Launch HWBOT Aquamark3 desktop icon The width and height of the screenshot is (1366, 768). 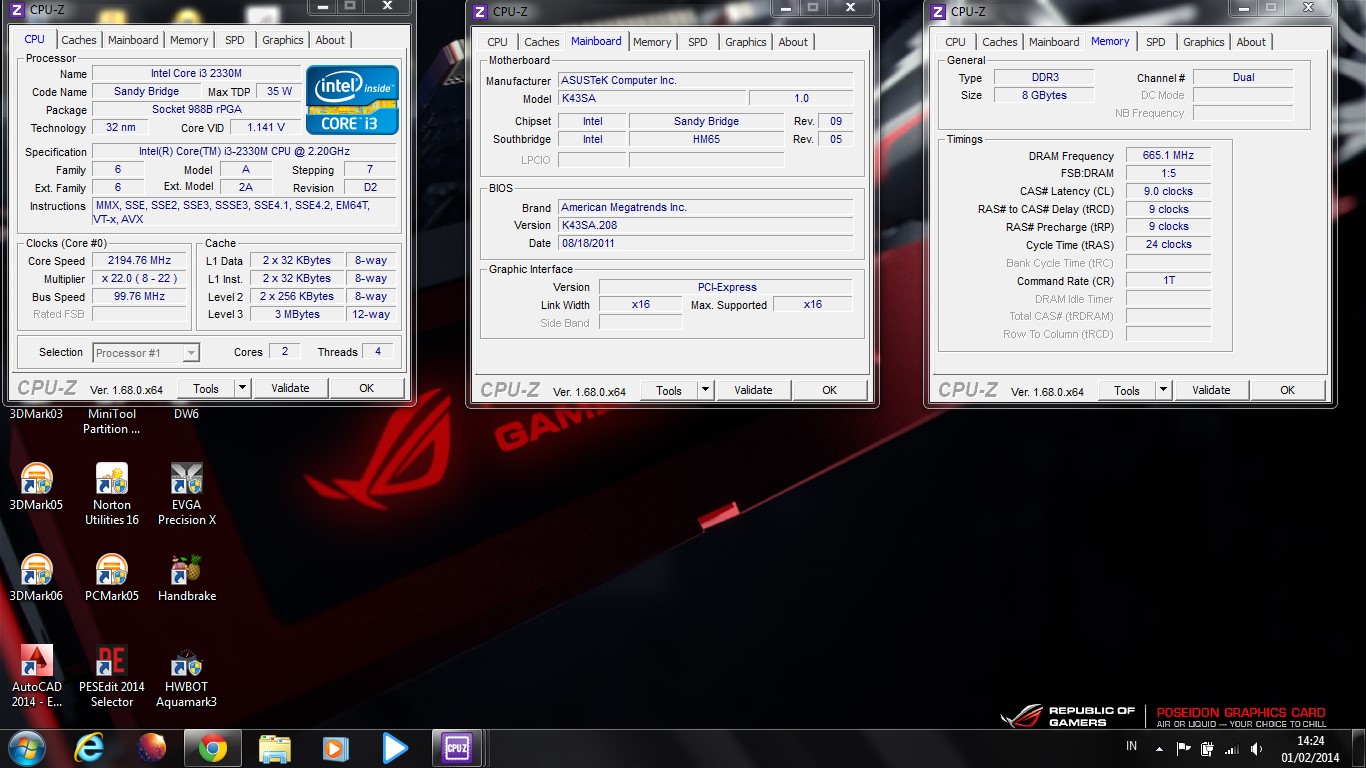(186, 676)
